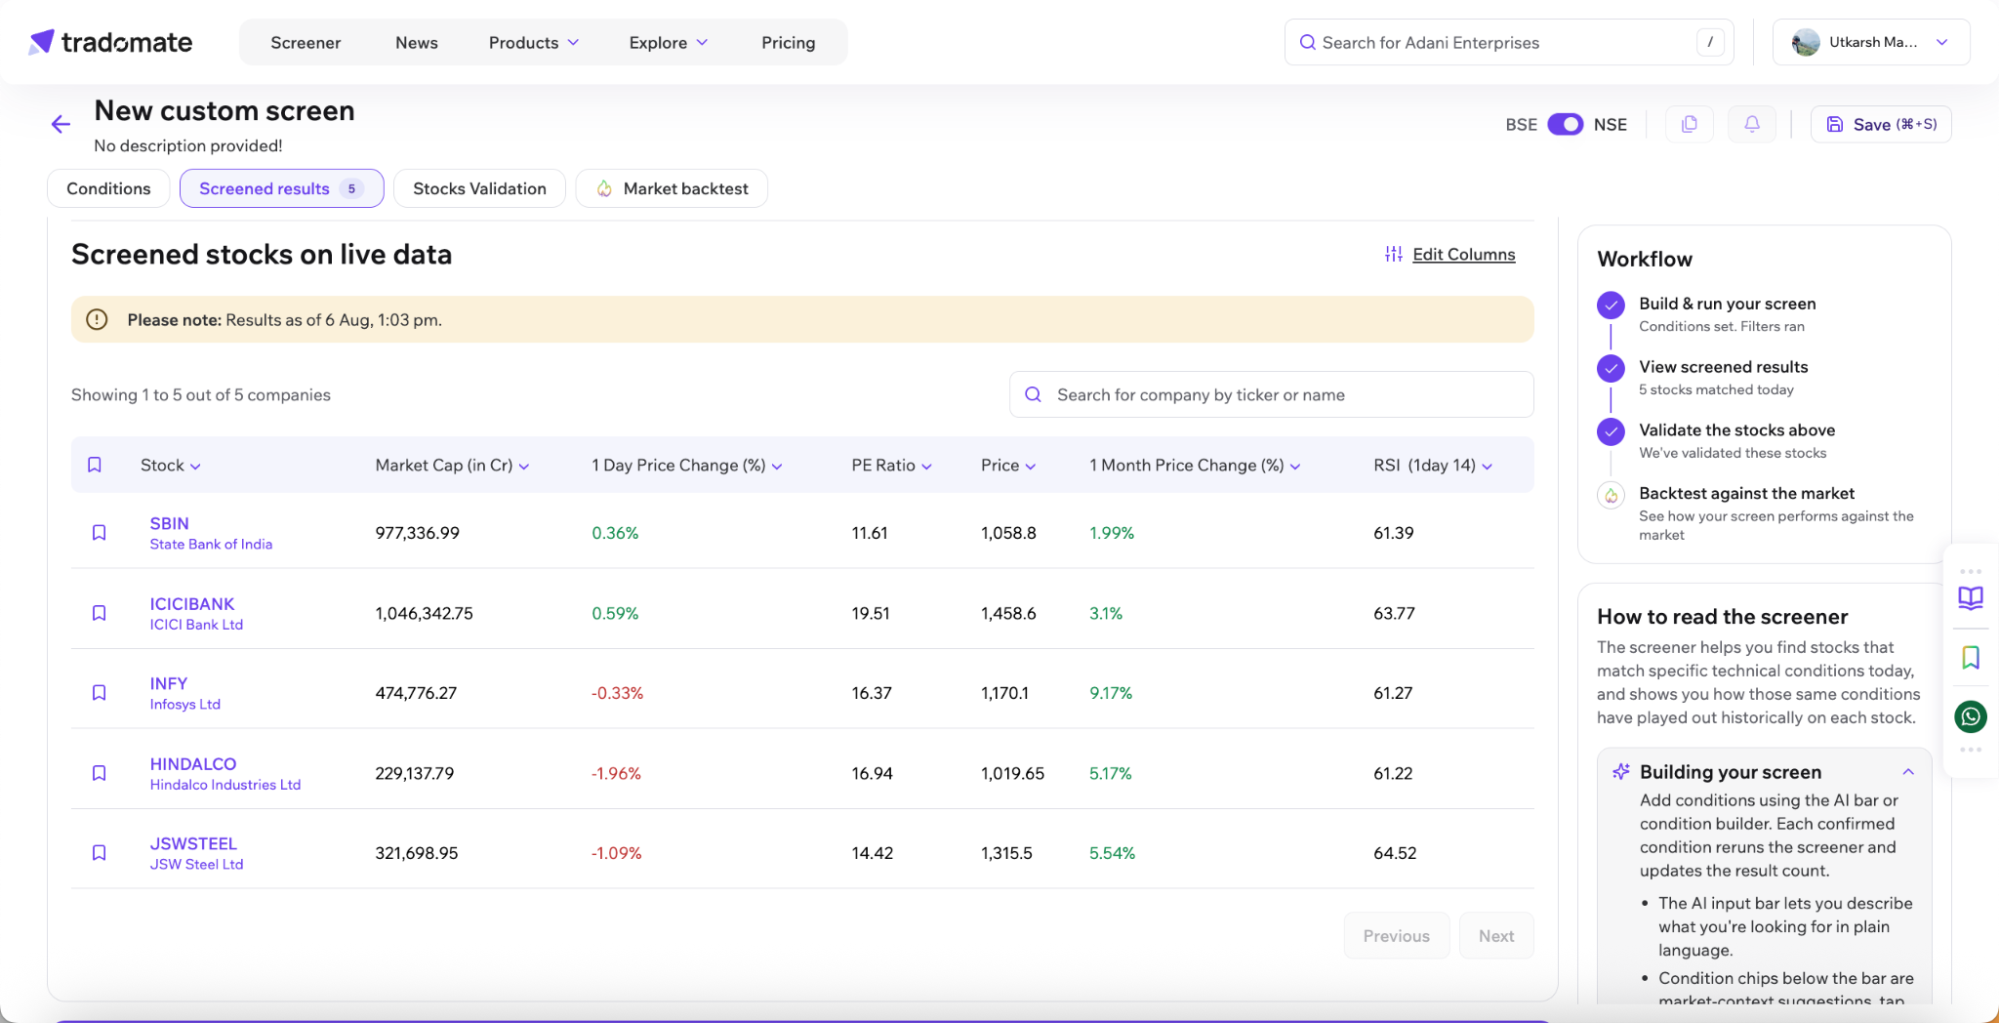Open the News nav item
This screenshot has width=1999, height=1023.
[416, 43]
